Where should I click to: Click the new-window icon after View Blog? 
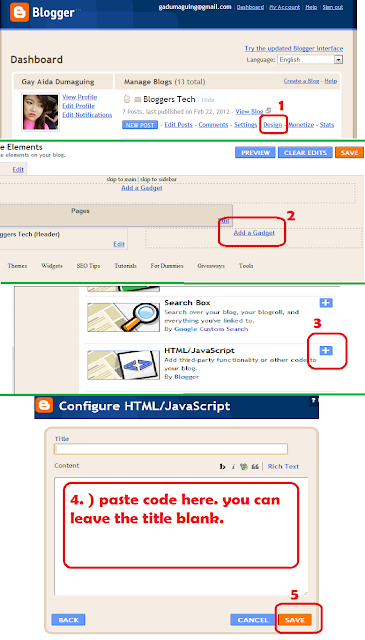268,111
